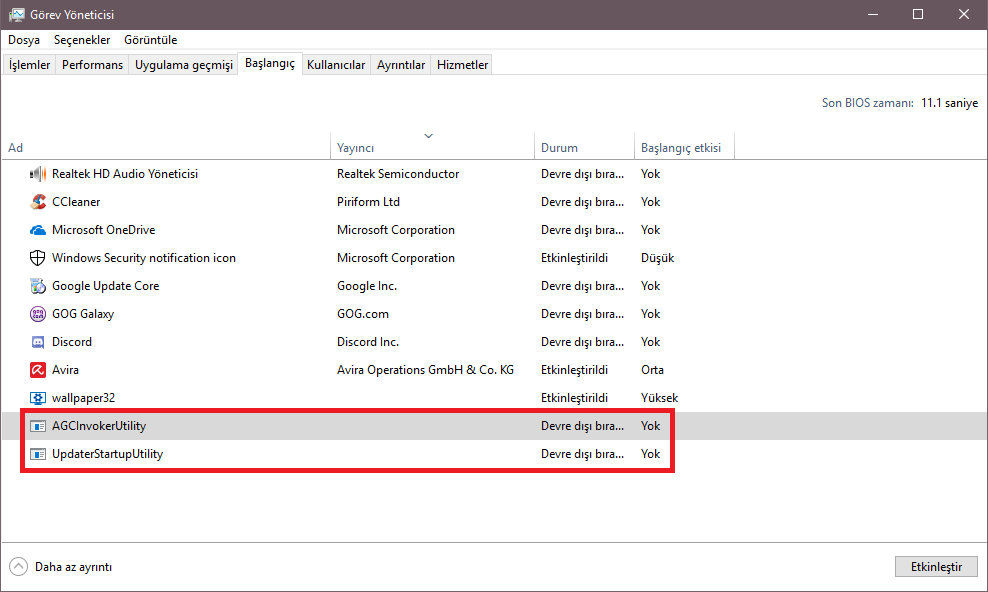Image resolution: width=988 pixels, height=592 pixels.
Task: Switch to the Hizmetler tab
Action: coord(462,65)
